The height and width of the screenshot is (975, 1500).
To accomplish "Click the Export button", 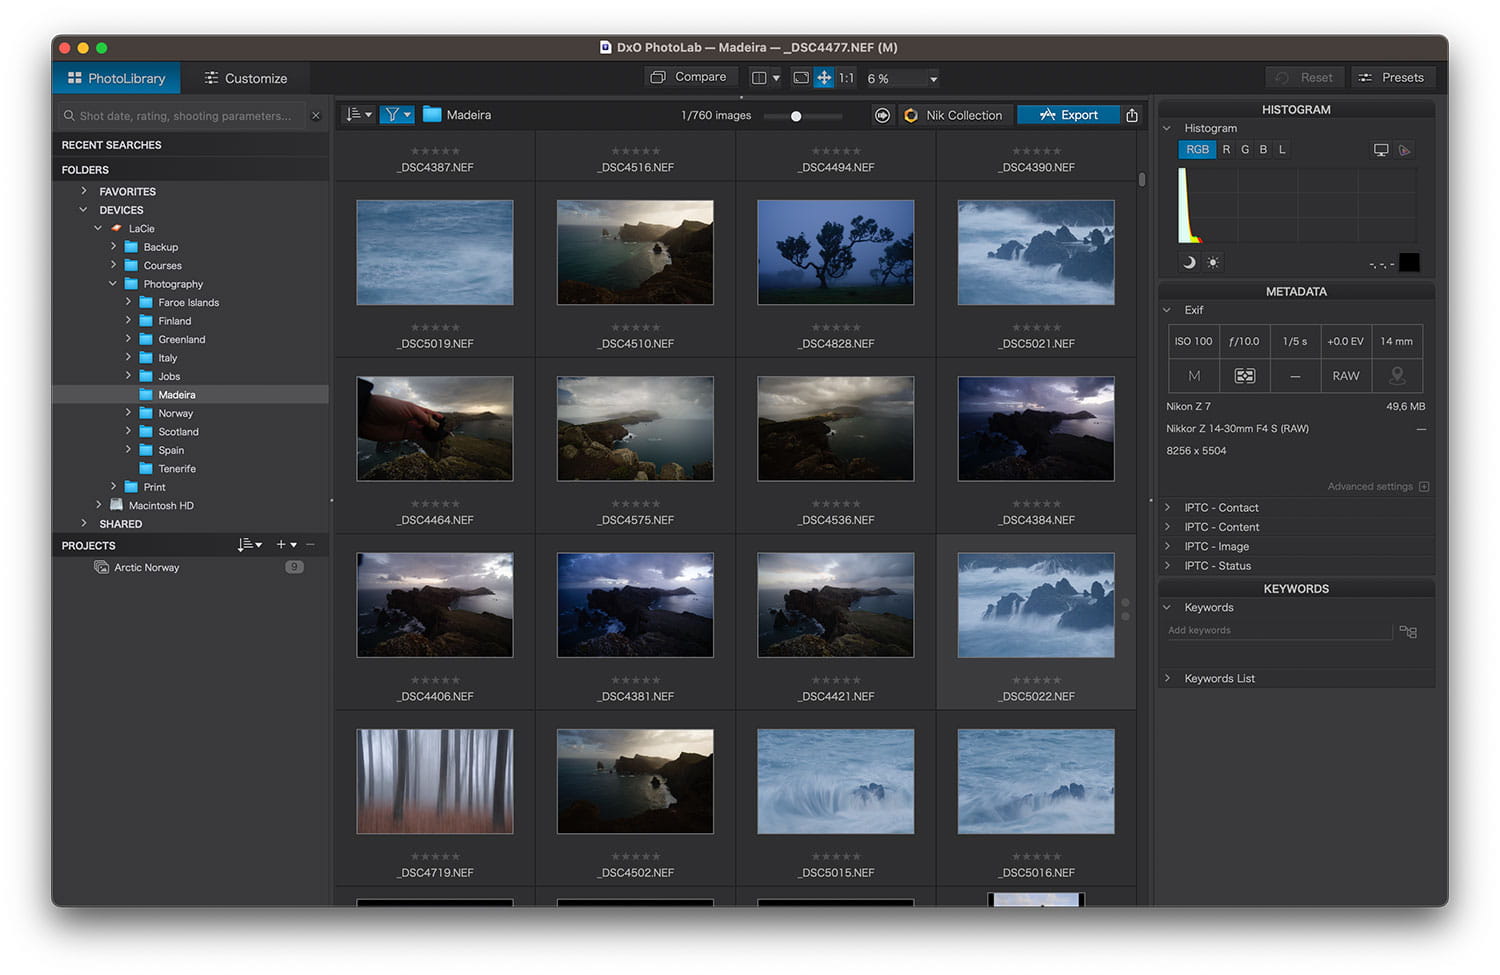I will point(1068,115).
